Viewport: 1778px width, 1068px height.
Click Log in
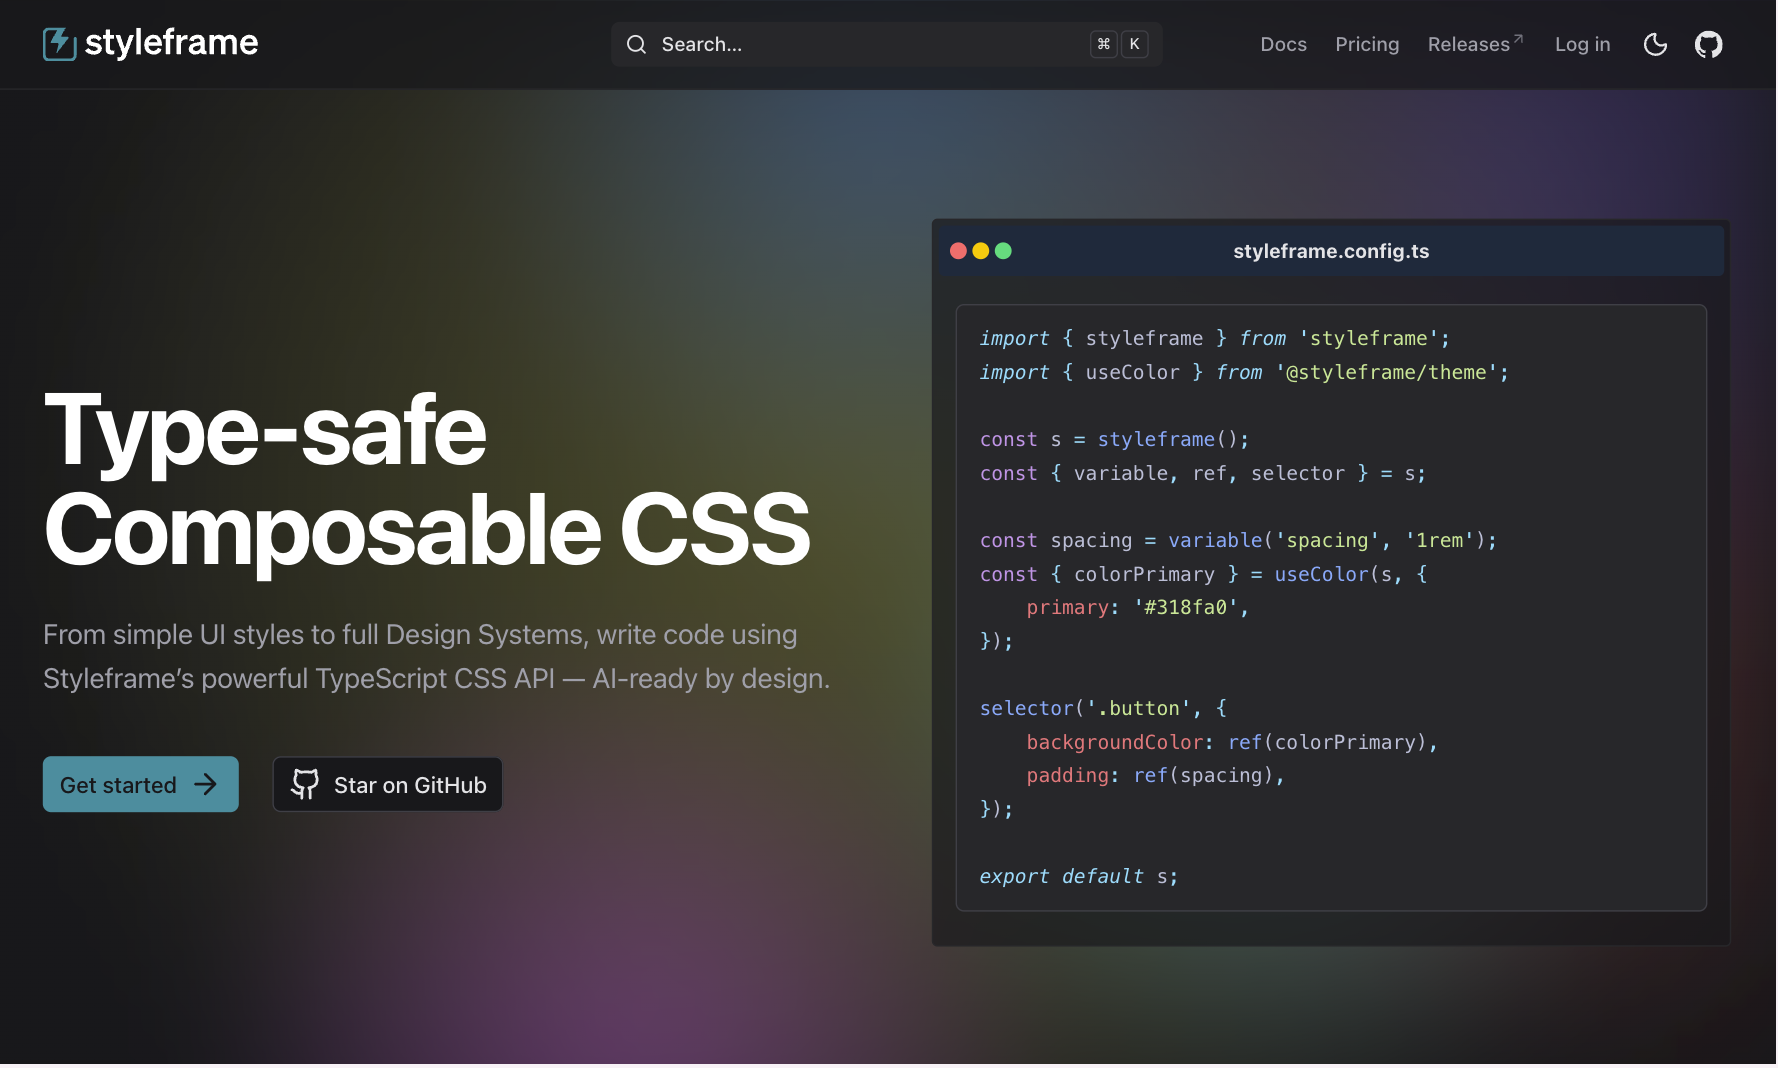[x=1582, y=44]
